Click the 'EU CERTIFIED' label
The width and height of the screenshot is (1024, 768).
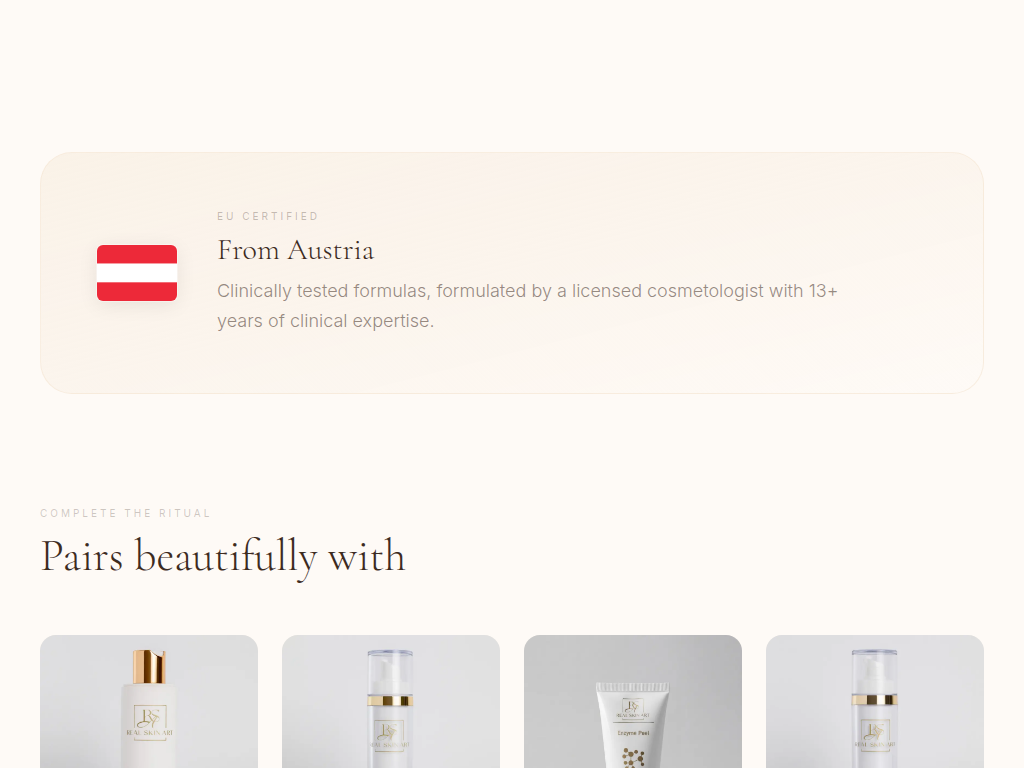tap(268, 216)
